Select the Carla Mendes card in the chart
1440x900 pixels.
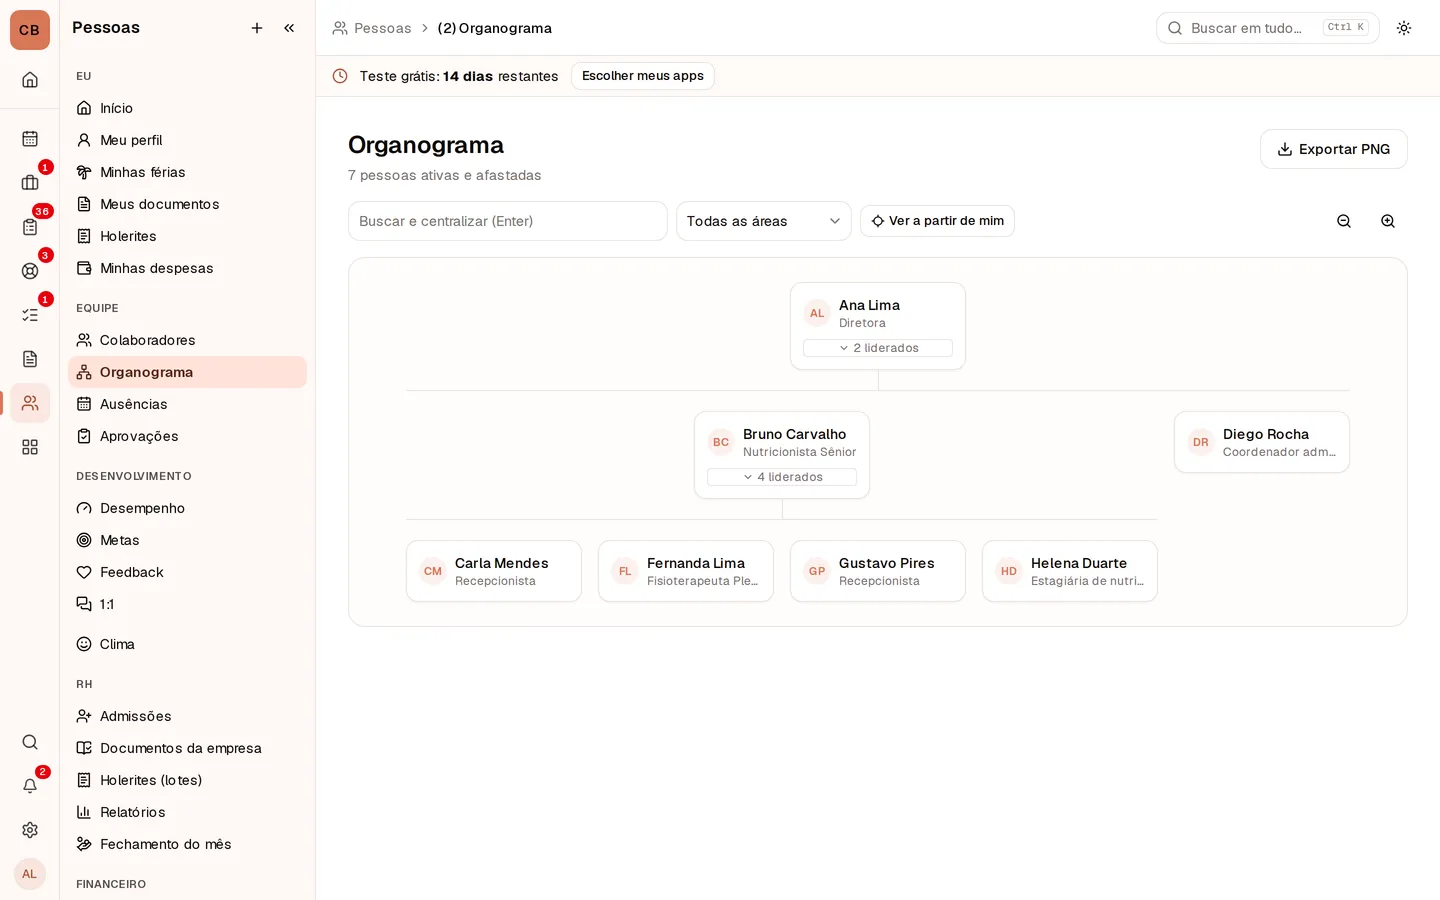(494, 571)
